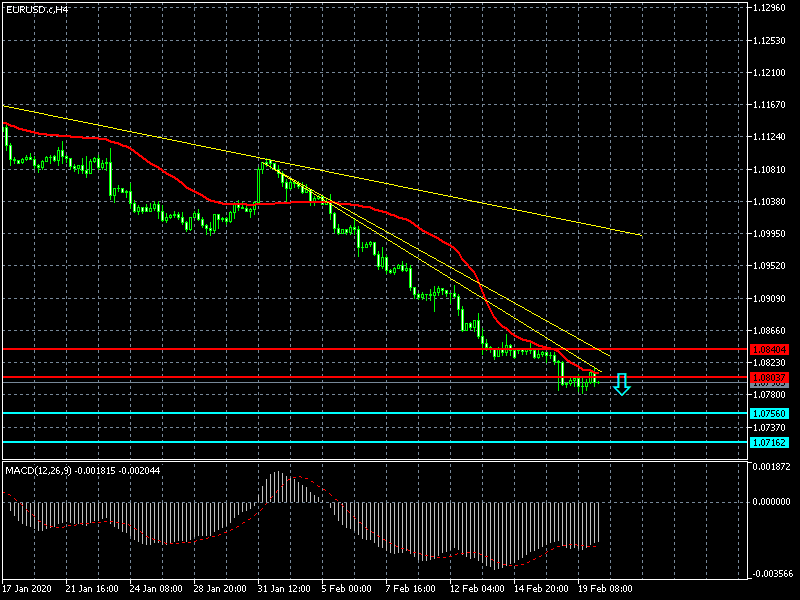Click the MACD 0.001872 scale value
Viewport: 800px width, 600px height.
(x=772, y=467)
